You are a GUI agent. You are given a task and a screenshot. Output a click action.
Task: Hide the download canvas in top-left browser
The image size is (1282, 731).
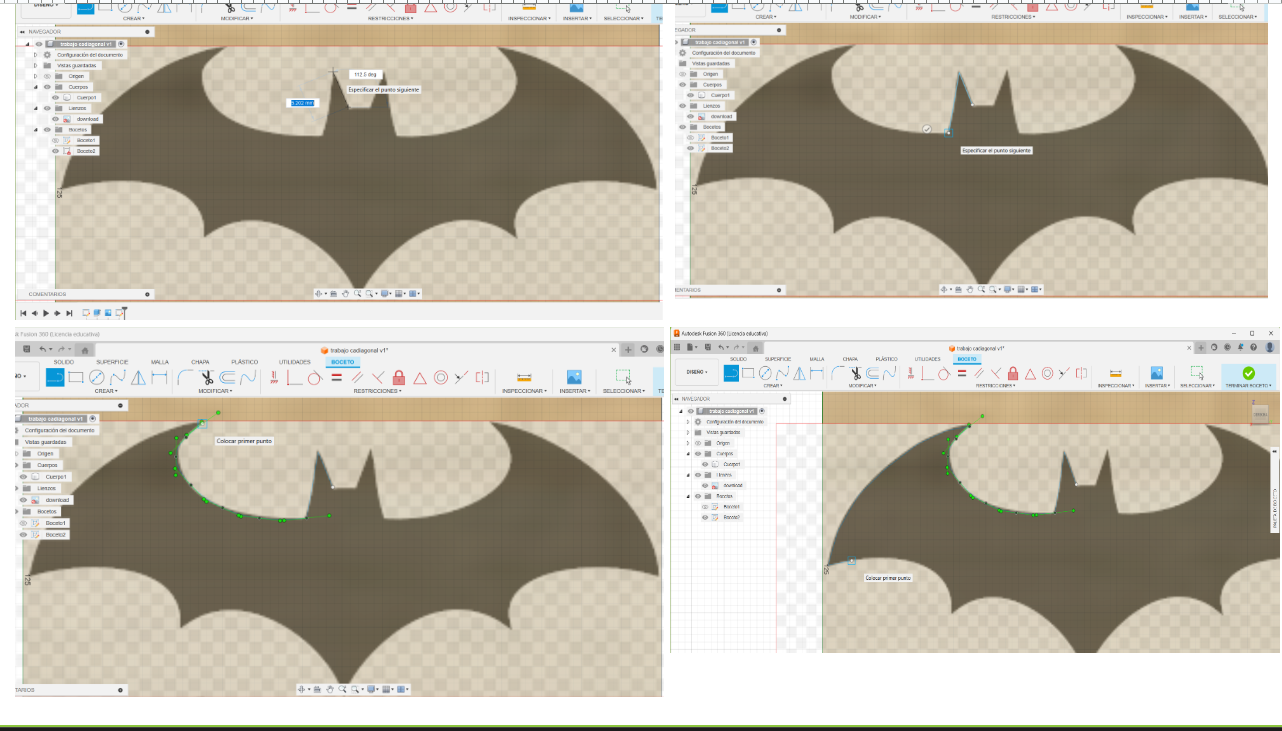57,118
